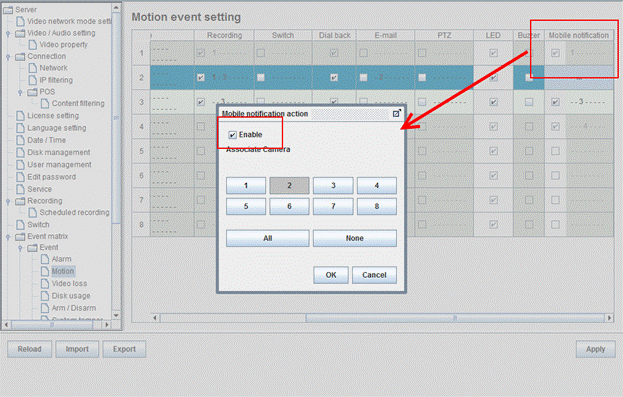Toggle LED checkbox in row 3
This screenshot has height=397, width=623.
click(493, 102)
